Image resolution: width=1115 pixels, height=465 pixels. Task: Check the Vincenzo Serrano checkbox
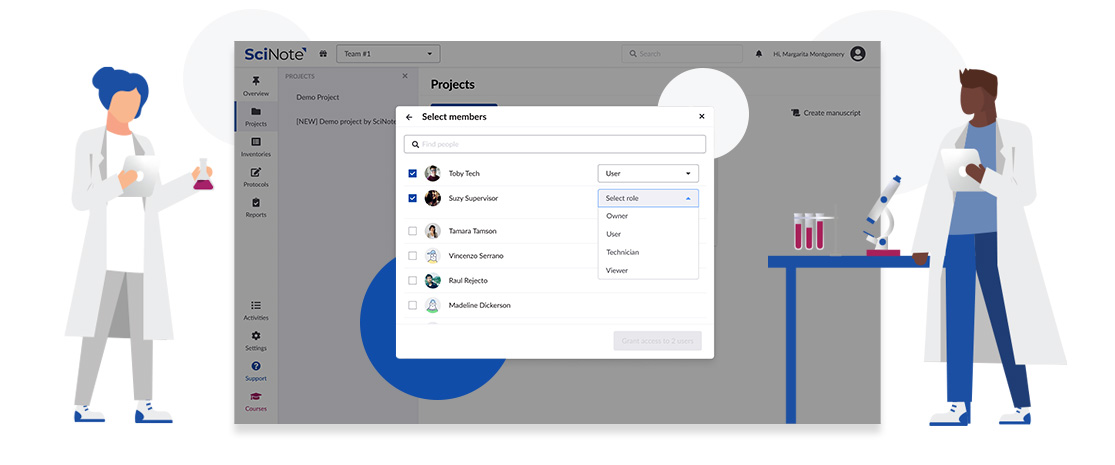point(412,256)
